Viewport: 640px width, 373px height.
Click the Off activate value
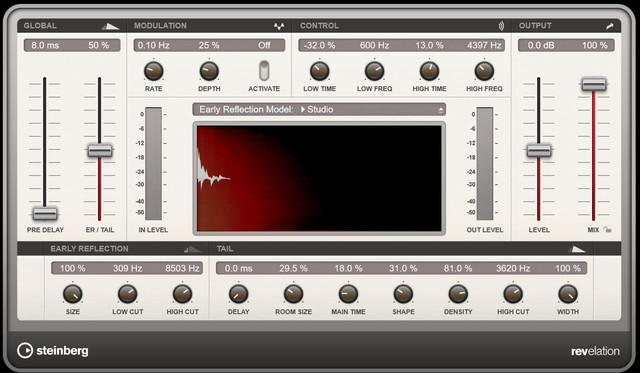tap(264, 45)
